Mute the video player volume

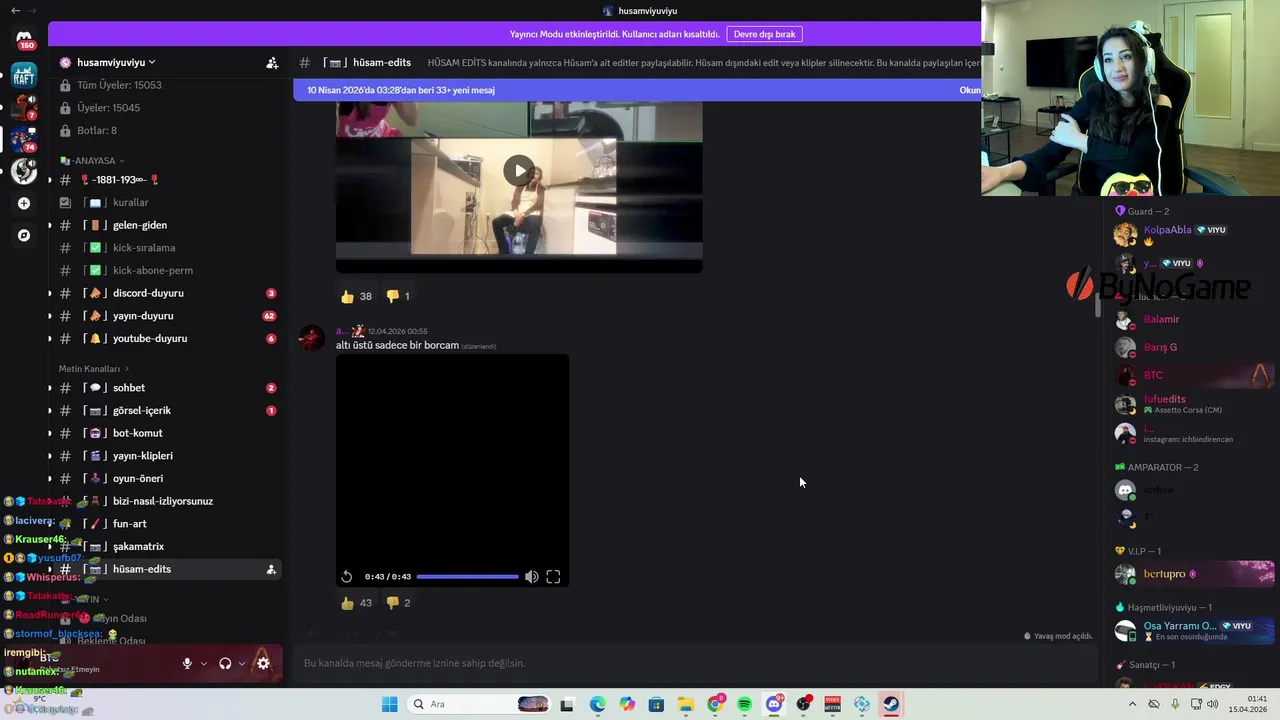click(531, 577)
